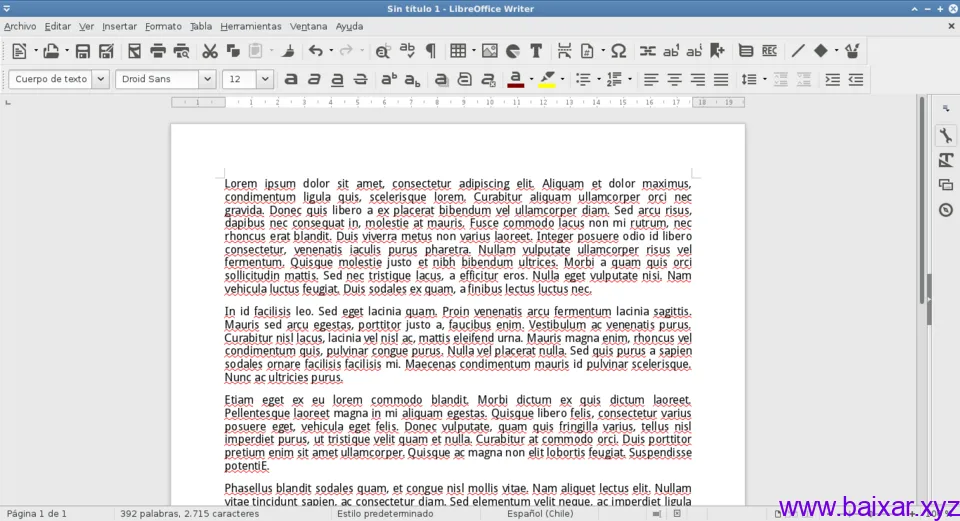Insert an image using the picture icon
Image resolution: width=960 pixels, height=521 pixels.
pos(490,51)
